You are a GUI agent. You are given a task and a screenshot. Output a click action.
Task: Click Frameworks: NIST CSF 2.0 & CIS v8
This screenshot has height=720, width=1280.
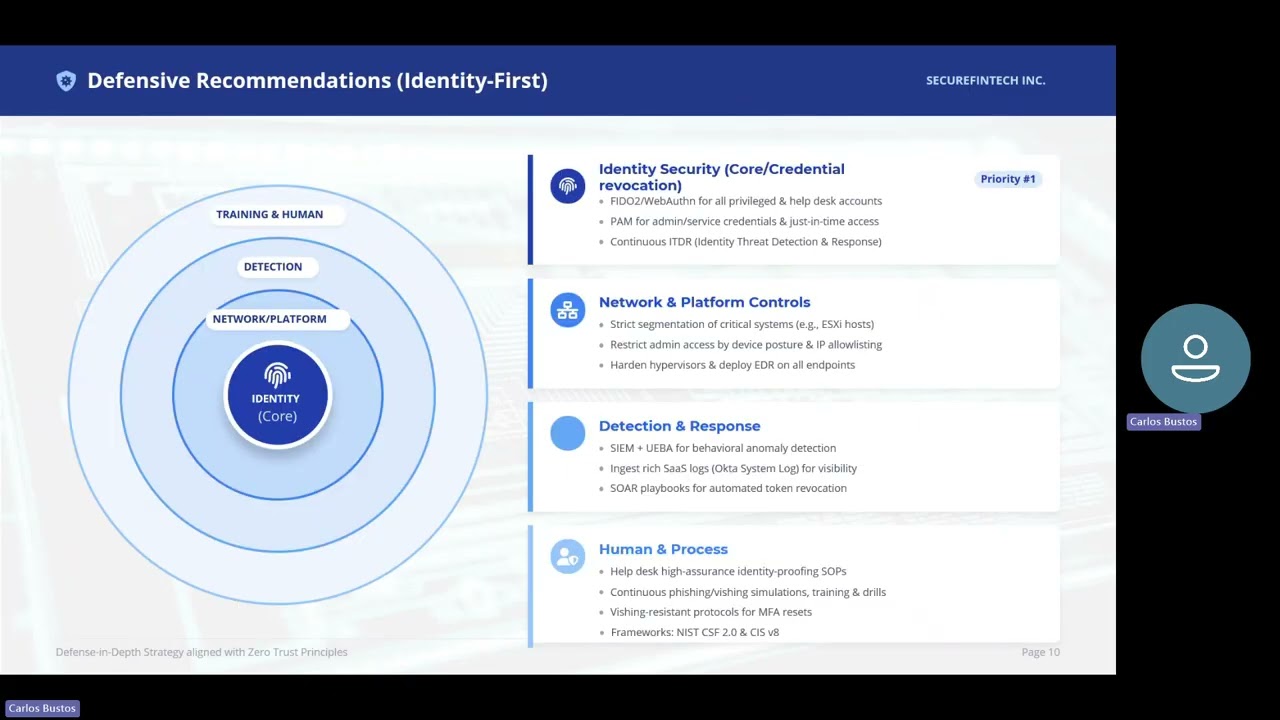[x=694, y=632]
